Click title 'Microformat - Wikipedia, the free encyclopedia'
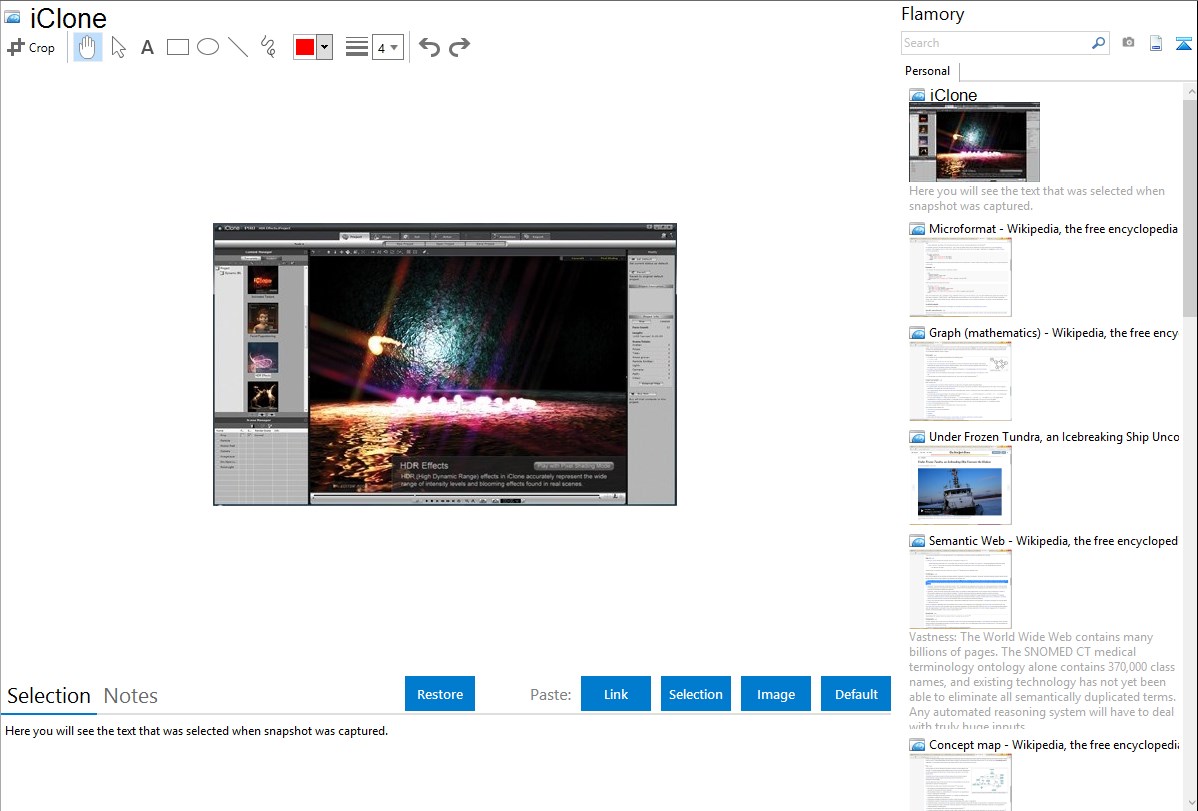Viewport: 1198px width, 811px height. (1053, 229)
